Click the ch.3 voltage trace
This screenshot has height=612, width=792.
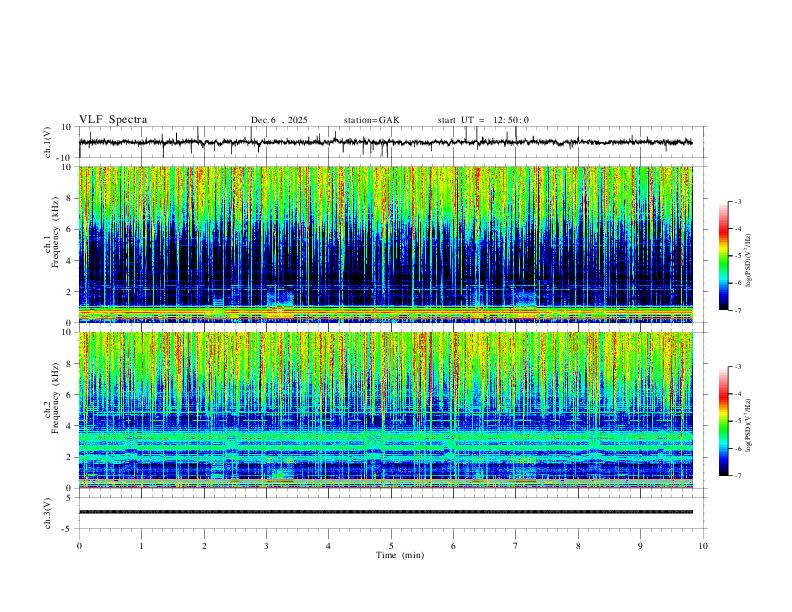385,512
